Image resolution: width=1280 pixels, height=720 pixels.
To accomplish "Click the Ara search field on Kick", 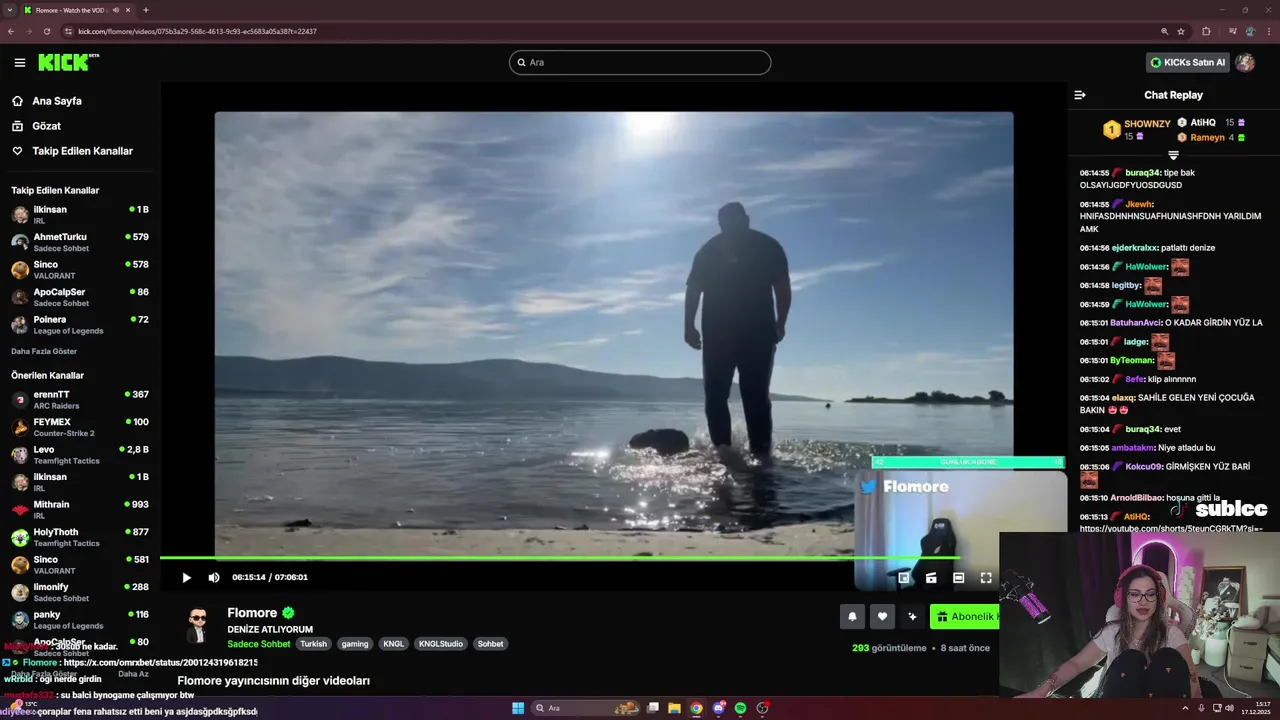I will tap(640, 62).
